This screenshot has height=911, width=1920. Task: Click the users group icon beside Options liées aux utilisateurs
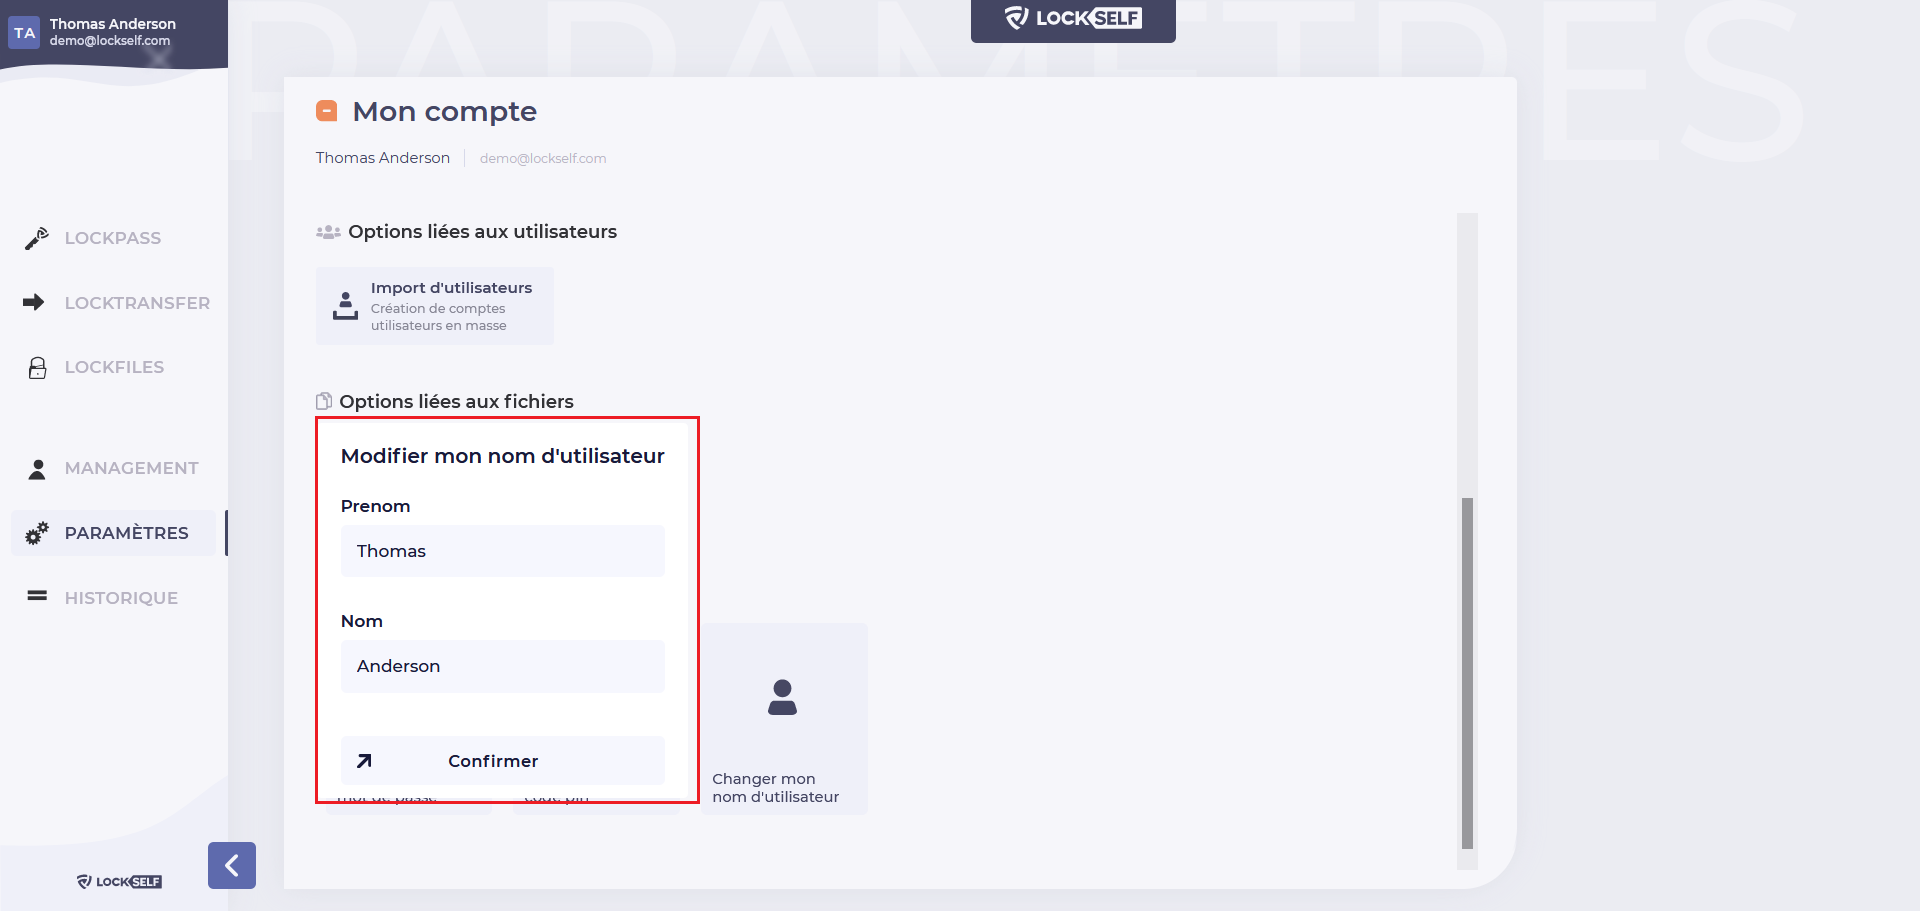point(328,232)
